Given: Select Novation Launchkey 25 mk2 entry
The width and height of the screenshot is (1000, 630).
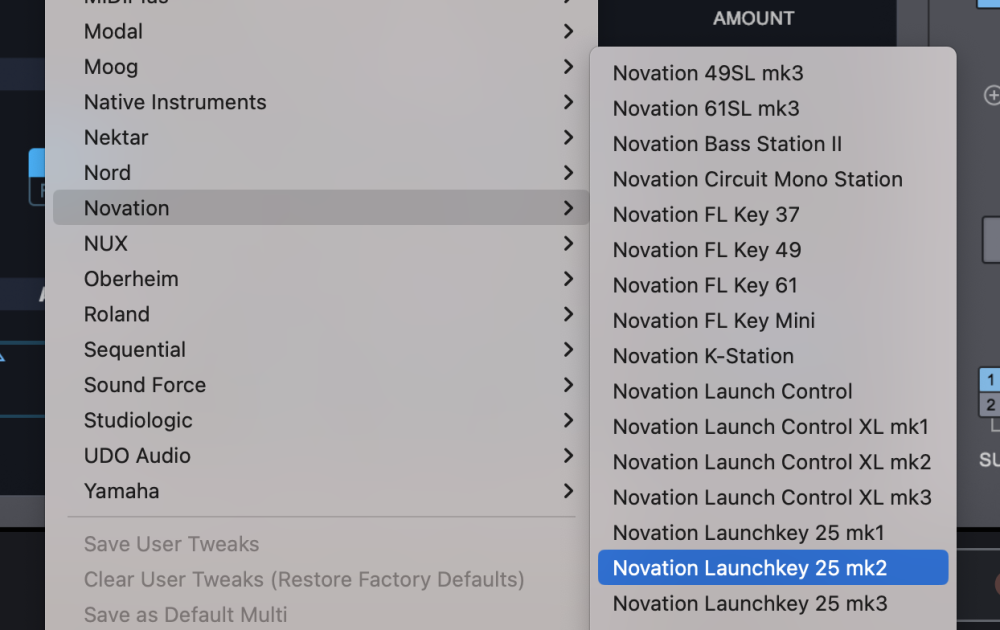Looking at the screenshot, I should [x=750, y=568].
